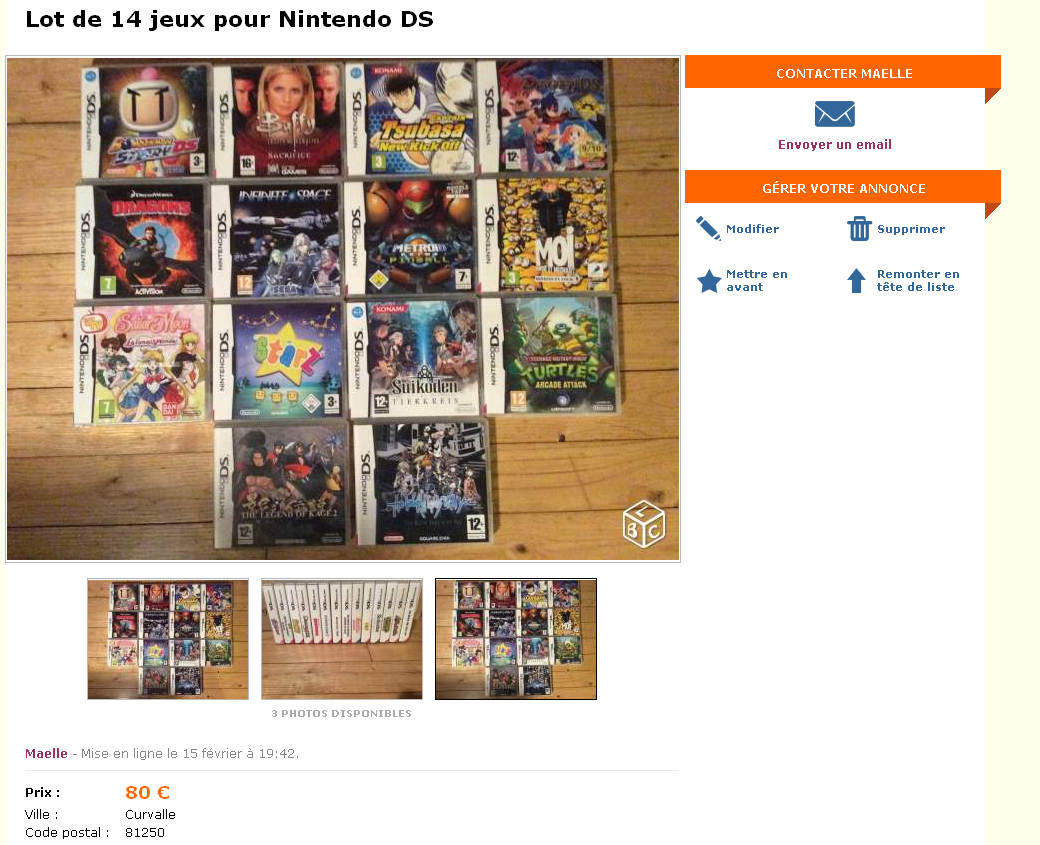Click the star Mettre en avant icon

[709, 281]
